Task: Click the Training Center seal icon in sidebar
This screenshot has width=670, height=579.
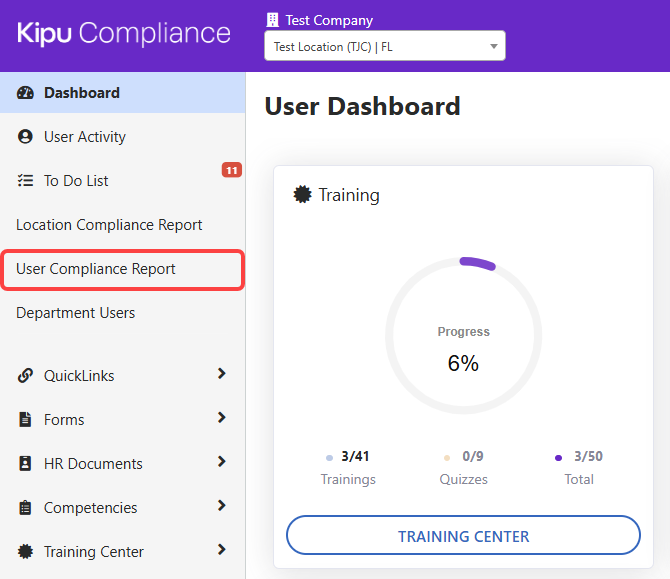Action: [x=26, y=552]
